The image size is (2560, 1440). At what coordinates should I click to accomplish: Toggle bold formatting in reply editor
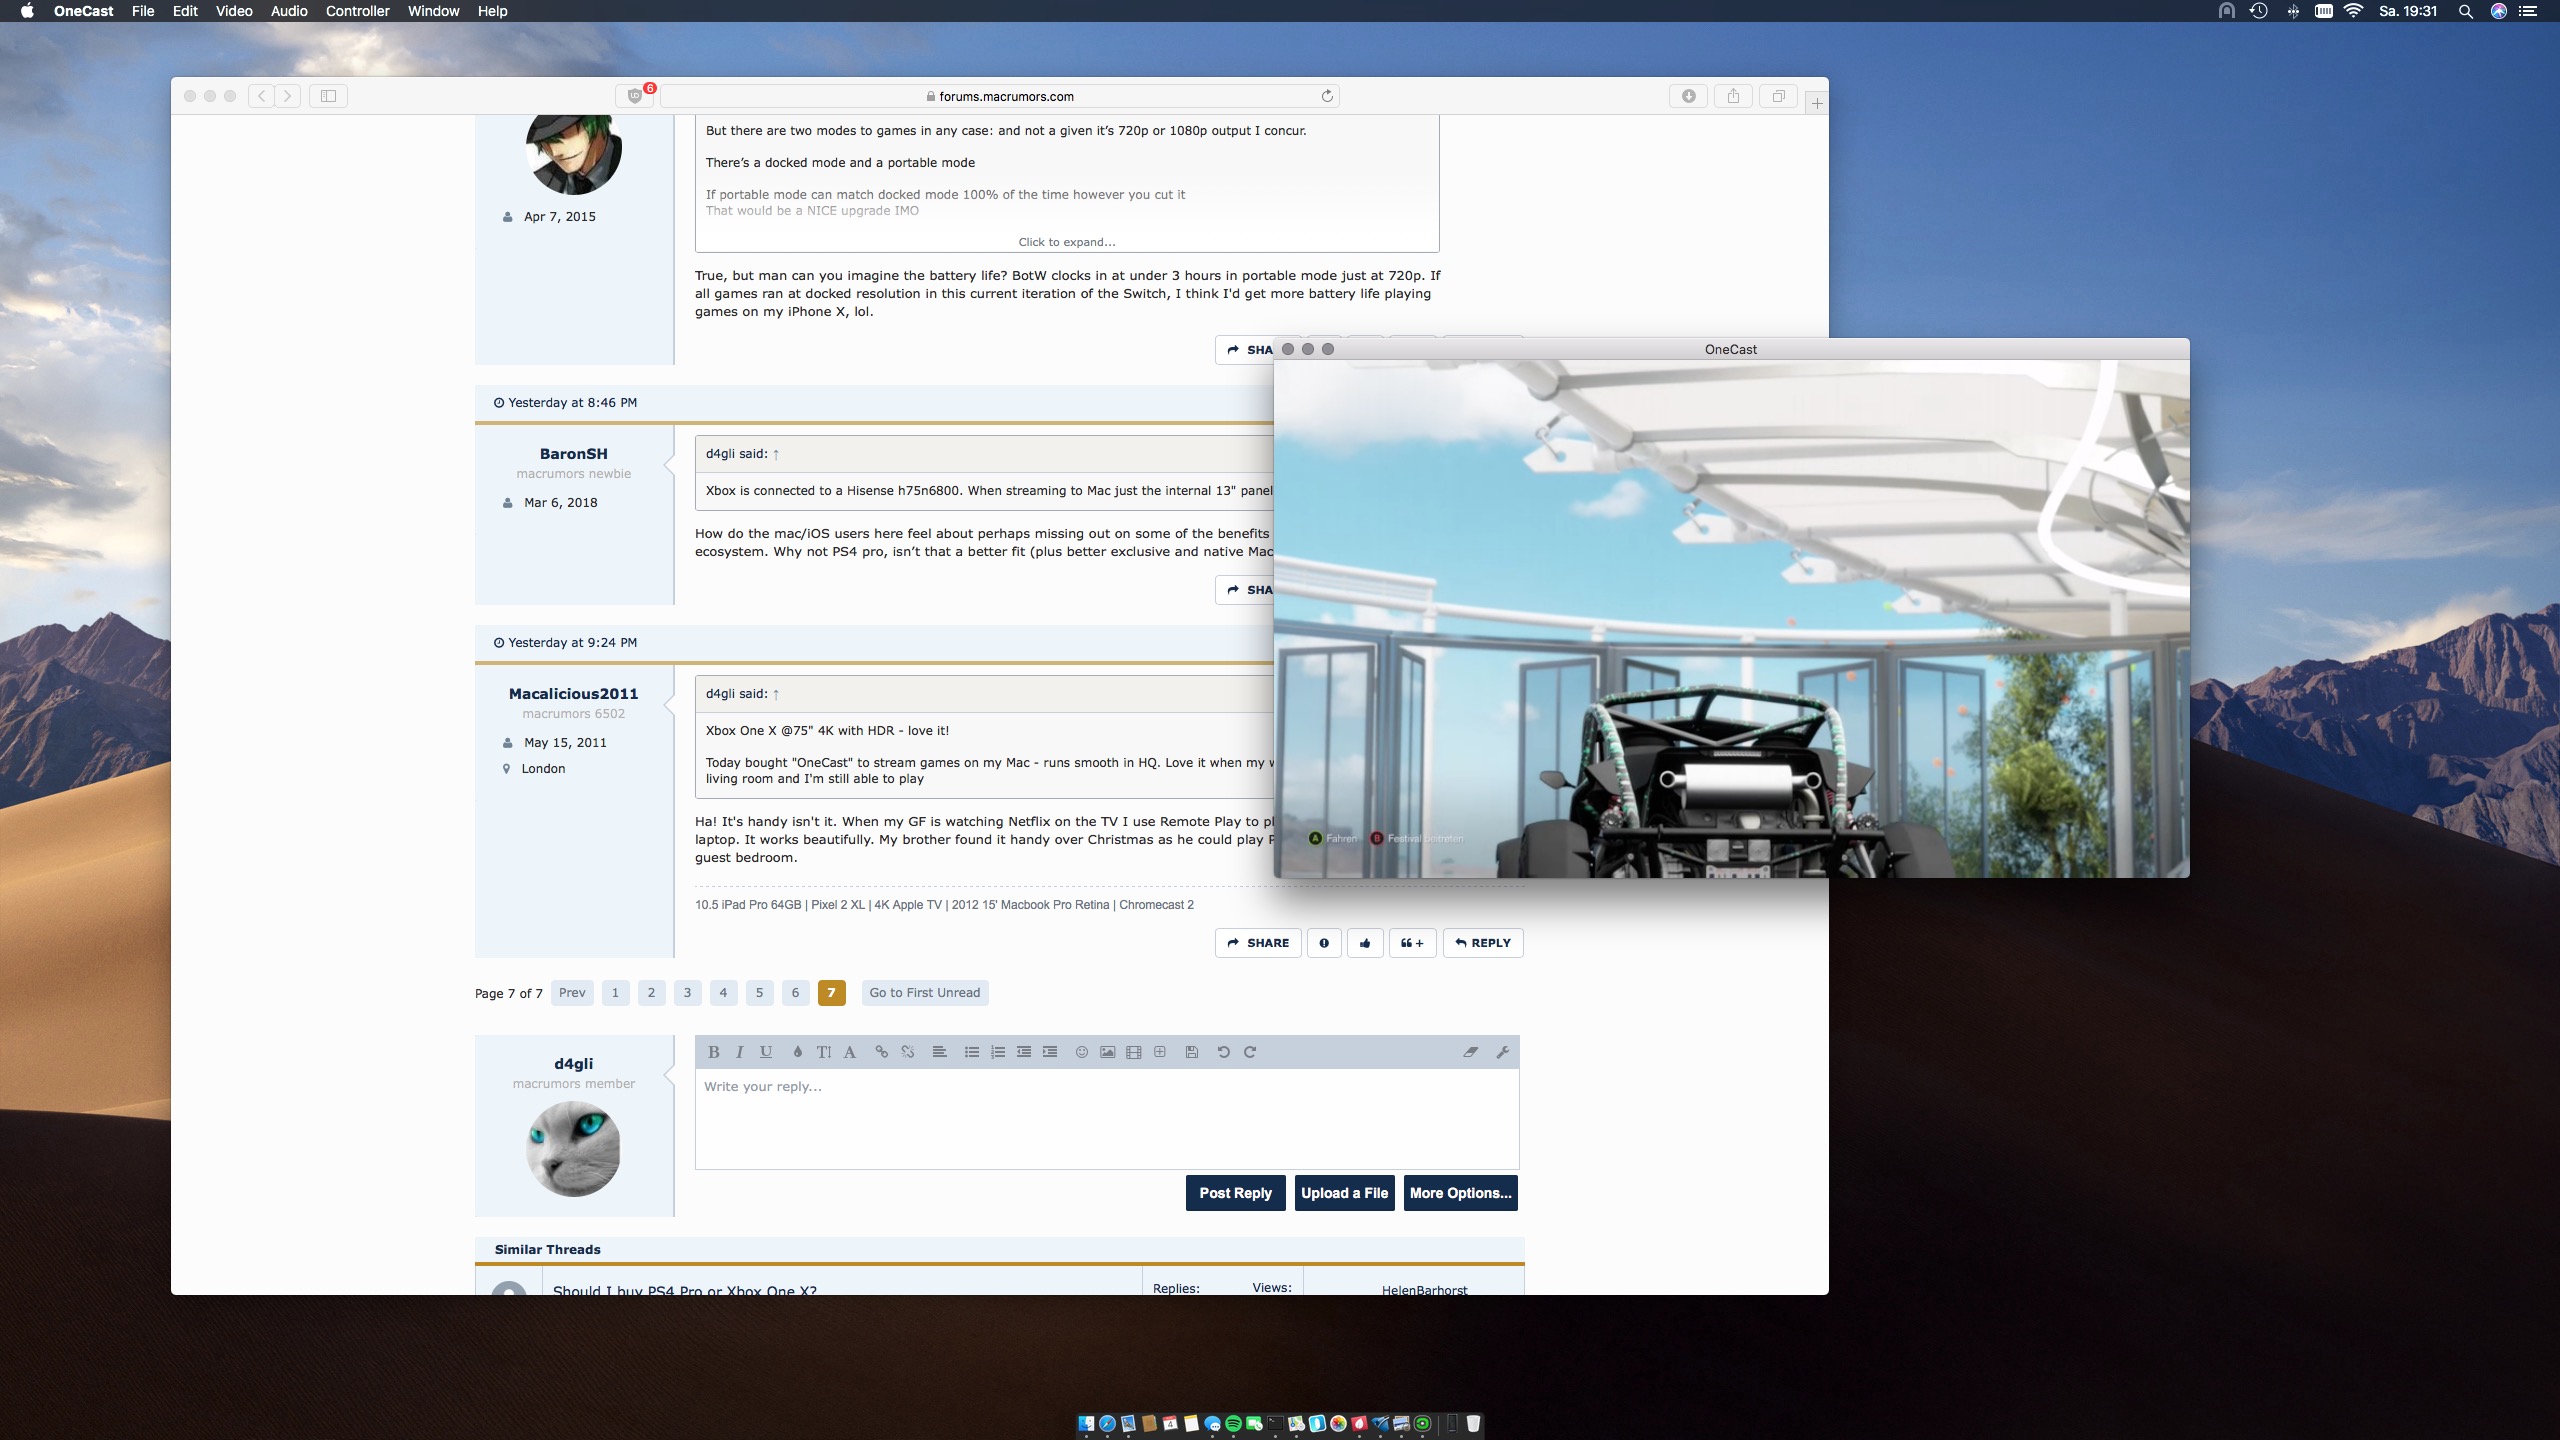click(x=713, y=1052)
